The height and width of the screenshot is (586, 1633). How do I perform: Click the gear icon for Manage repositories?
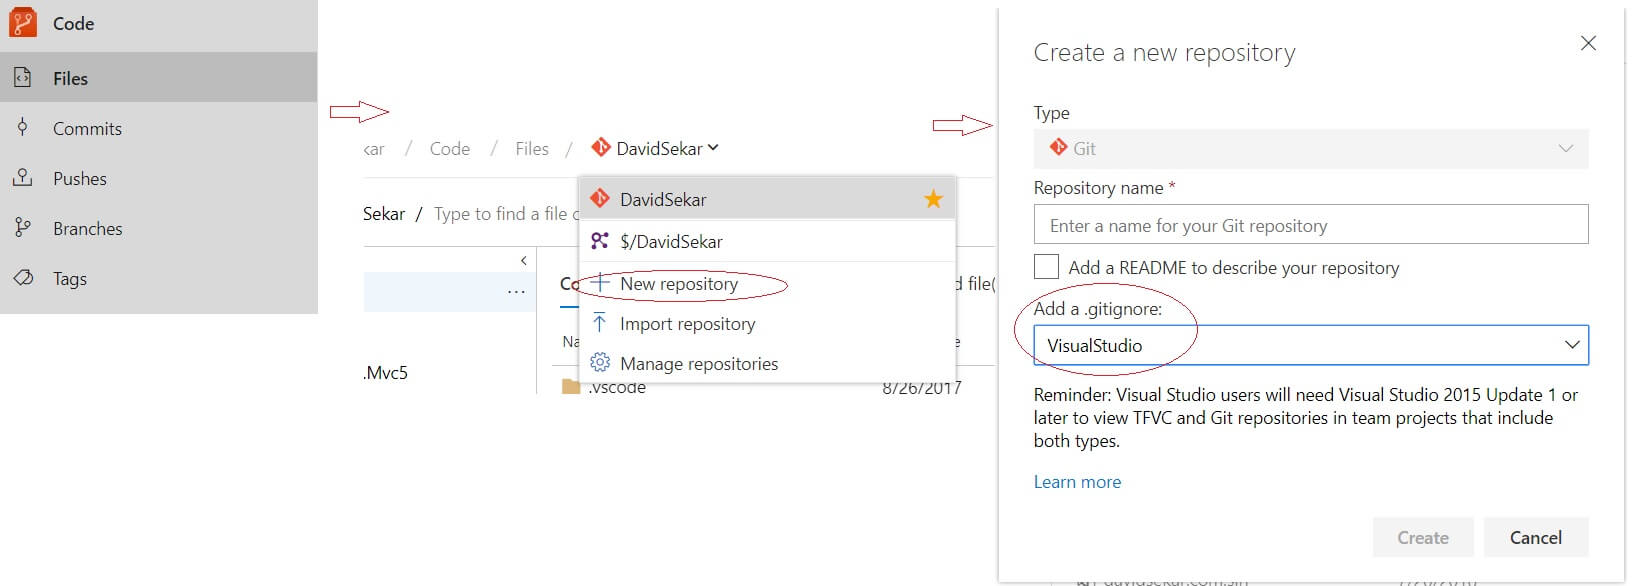(x=600, y=362)
